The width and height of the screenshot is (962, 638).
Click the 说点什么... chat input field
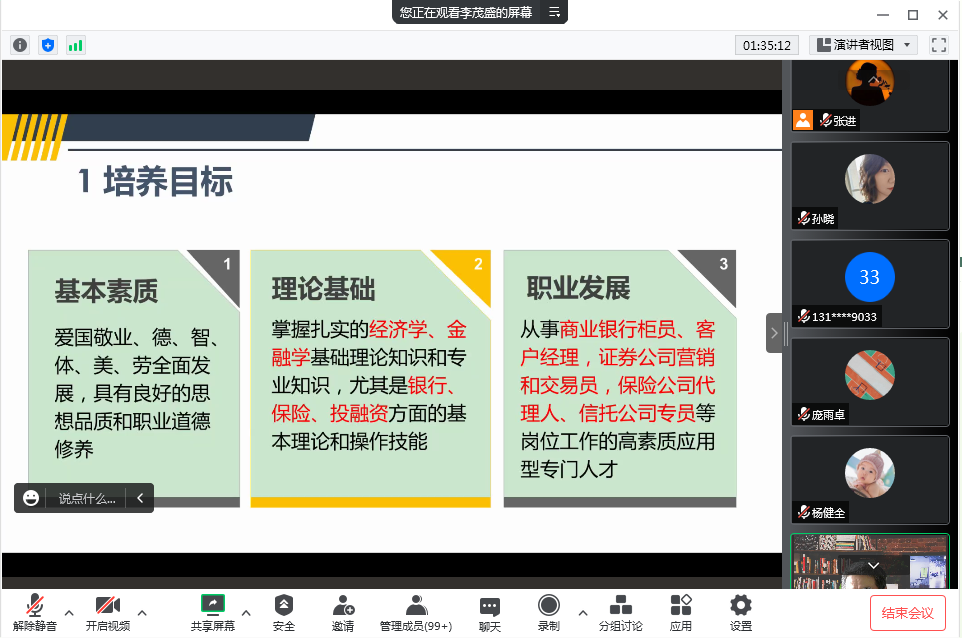pyautogui.click(x=87, y=498)
